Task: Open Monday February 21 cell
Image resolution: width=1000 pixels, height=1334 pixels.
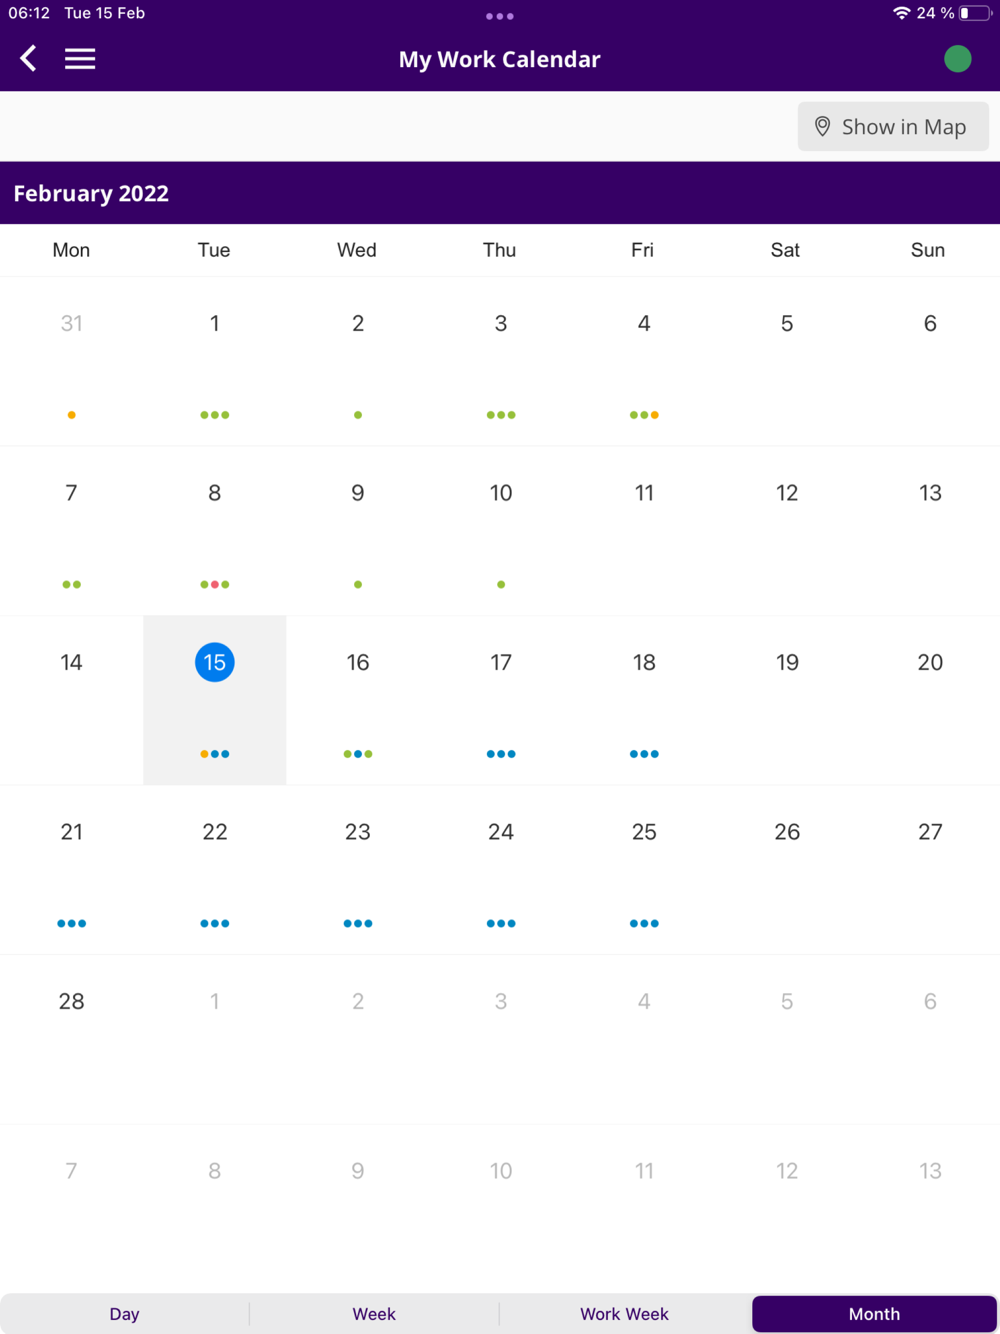Action: (x=71, y=870)
